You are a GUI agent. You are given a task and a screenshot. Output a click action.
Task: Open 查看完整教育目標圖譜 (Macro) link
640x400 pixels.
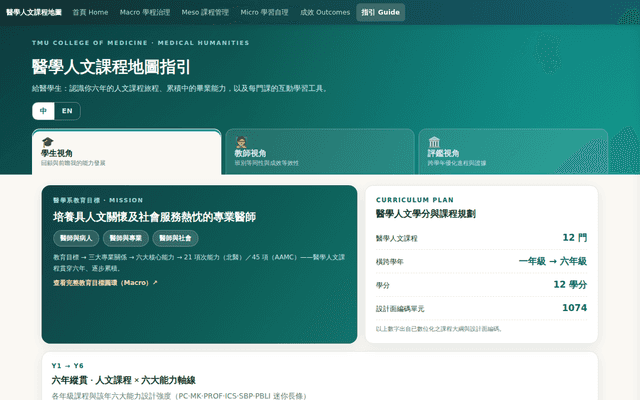[105, 282]
